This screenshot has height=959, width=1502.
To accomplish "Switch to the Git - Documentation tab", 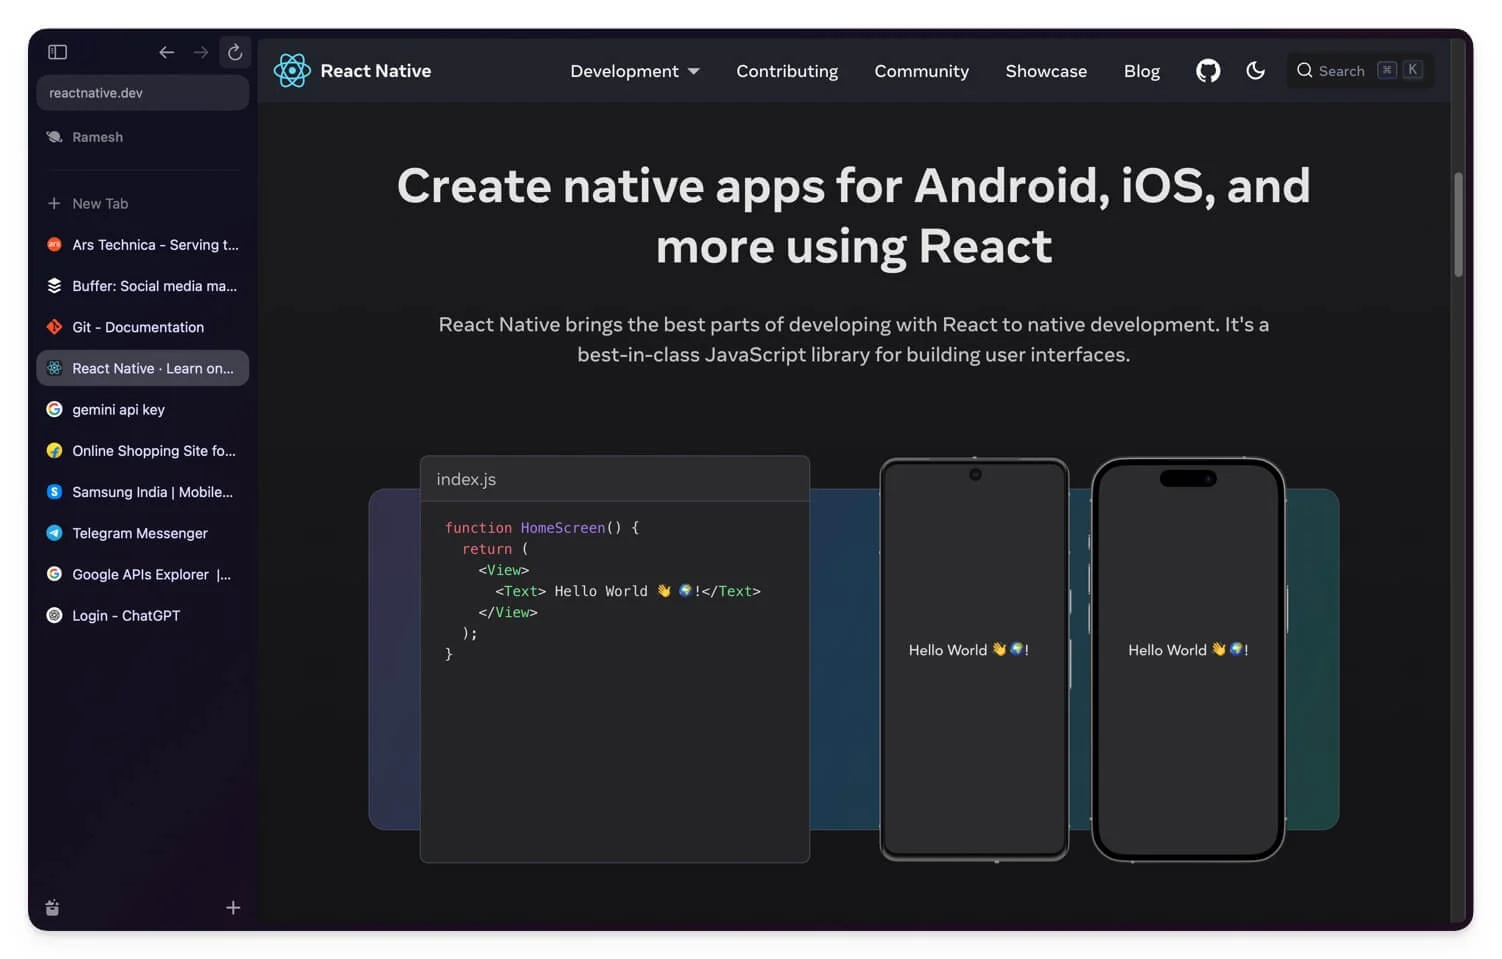I will coord(138,327).
